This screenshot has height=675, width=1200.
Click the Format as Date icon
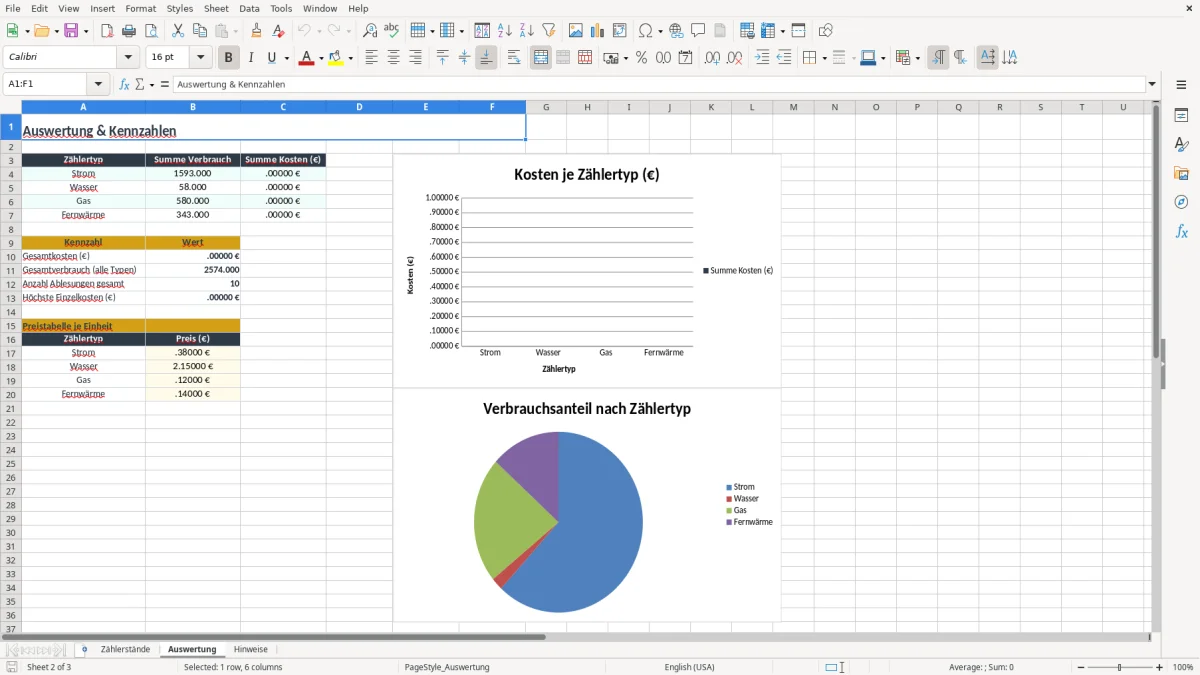pyautogui.click(x=686, y=58)
